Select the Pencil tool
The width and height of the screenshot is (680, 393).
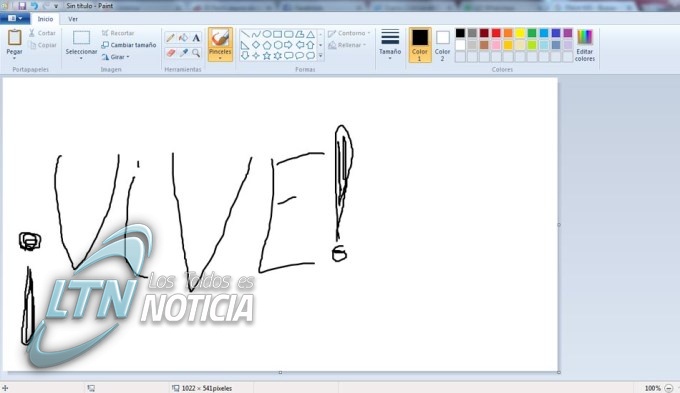(170, 38)
